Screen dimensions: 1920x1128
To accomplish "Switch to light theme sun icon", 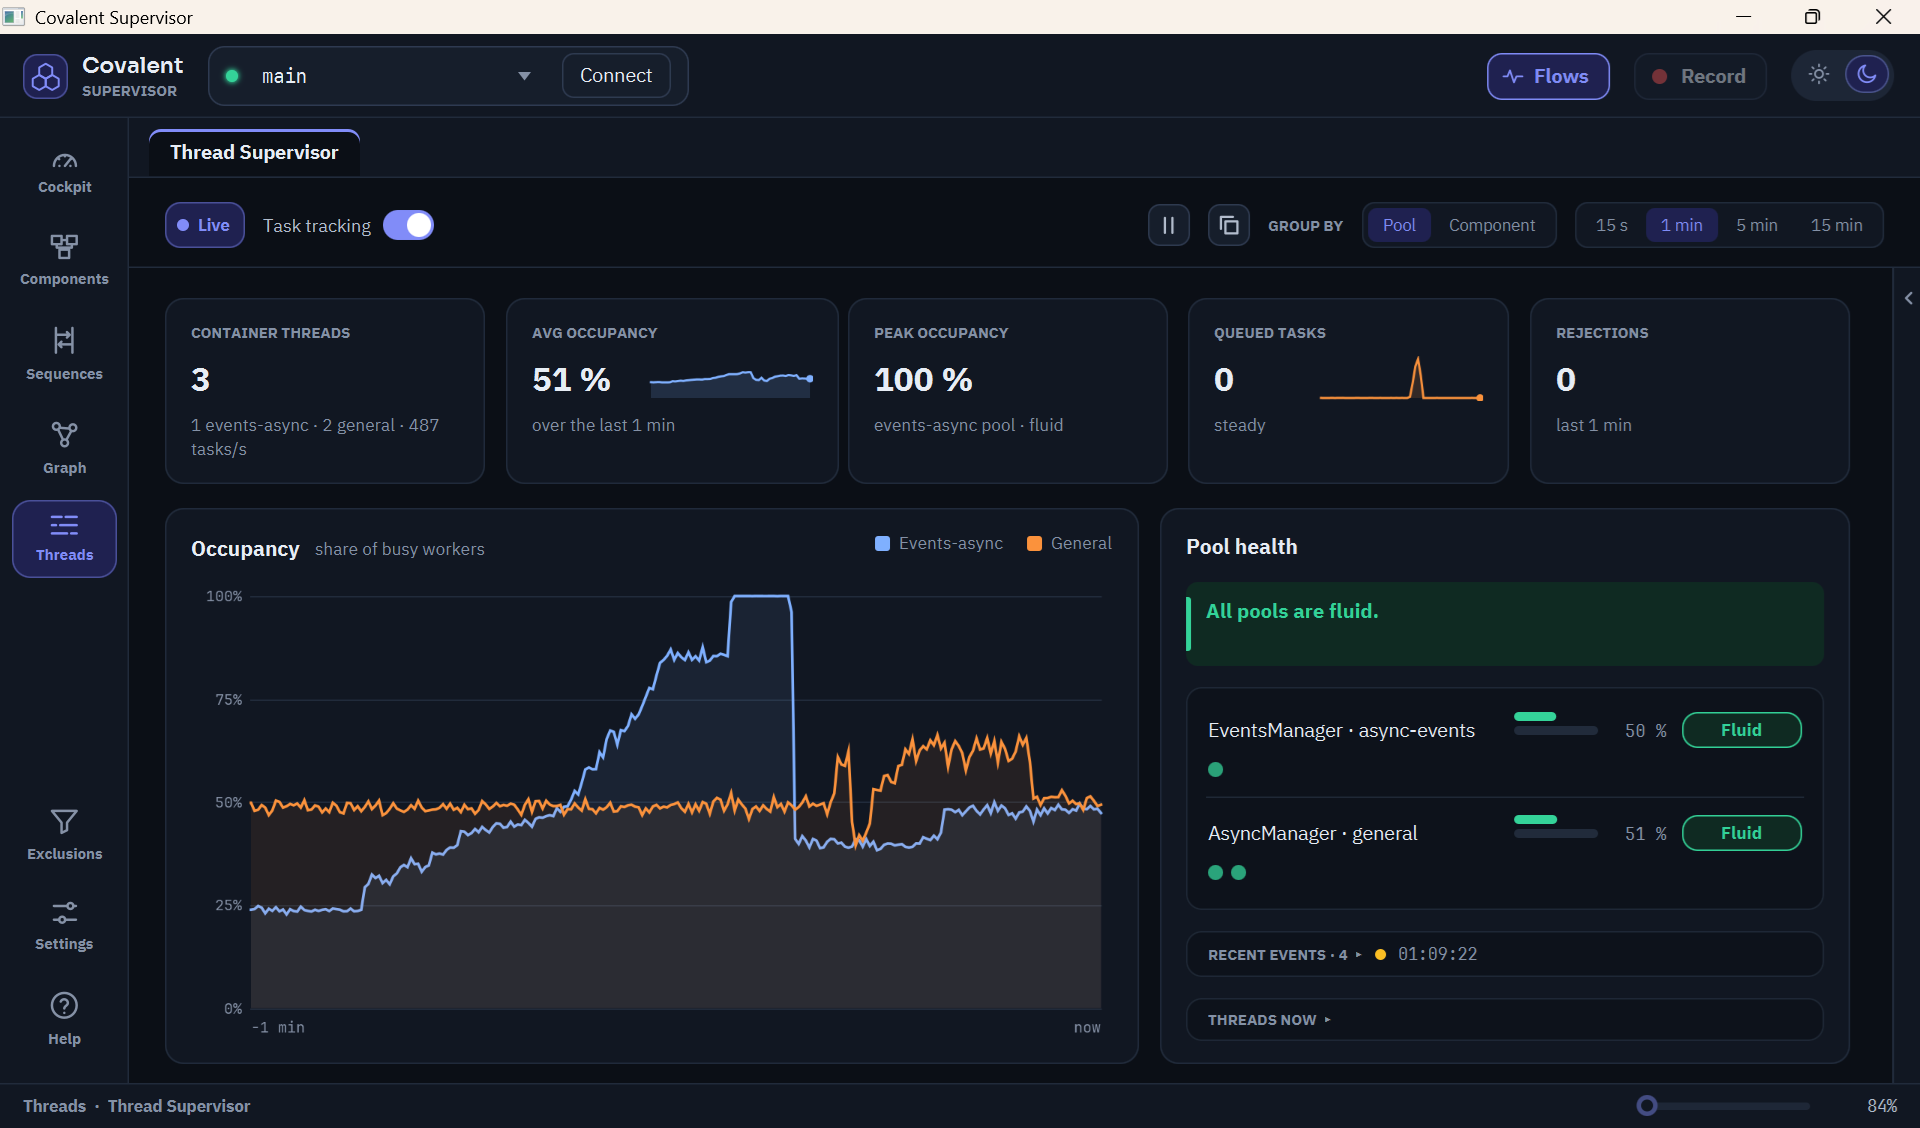I will (1819, 75).
